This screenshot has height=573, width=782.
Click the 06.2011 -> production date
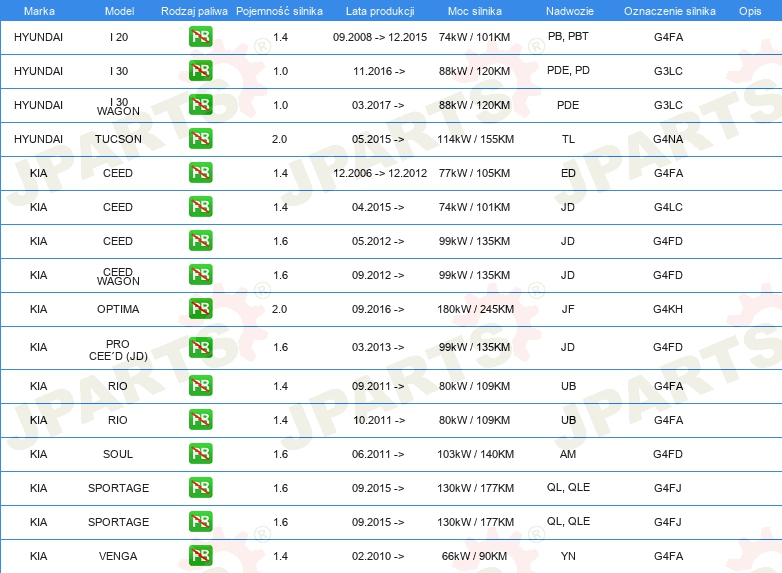tap(378, 454)
